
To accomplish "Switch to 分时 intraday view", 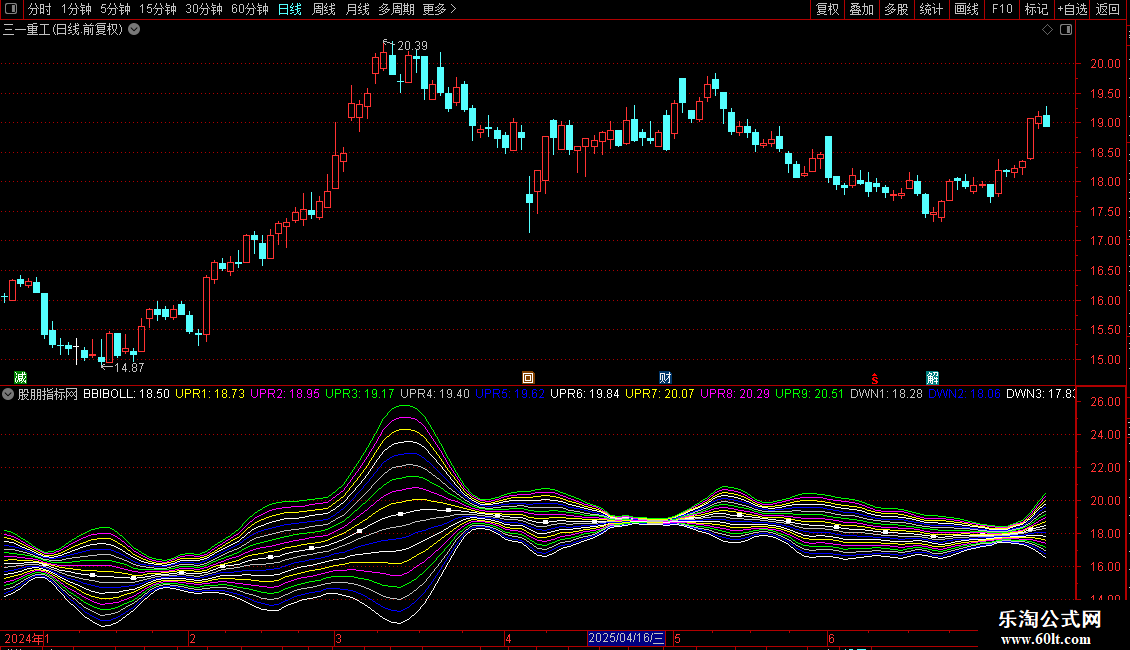I will (x=40, y=9).
